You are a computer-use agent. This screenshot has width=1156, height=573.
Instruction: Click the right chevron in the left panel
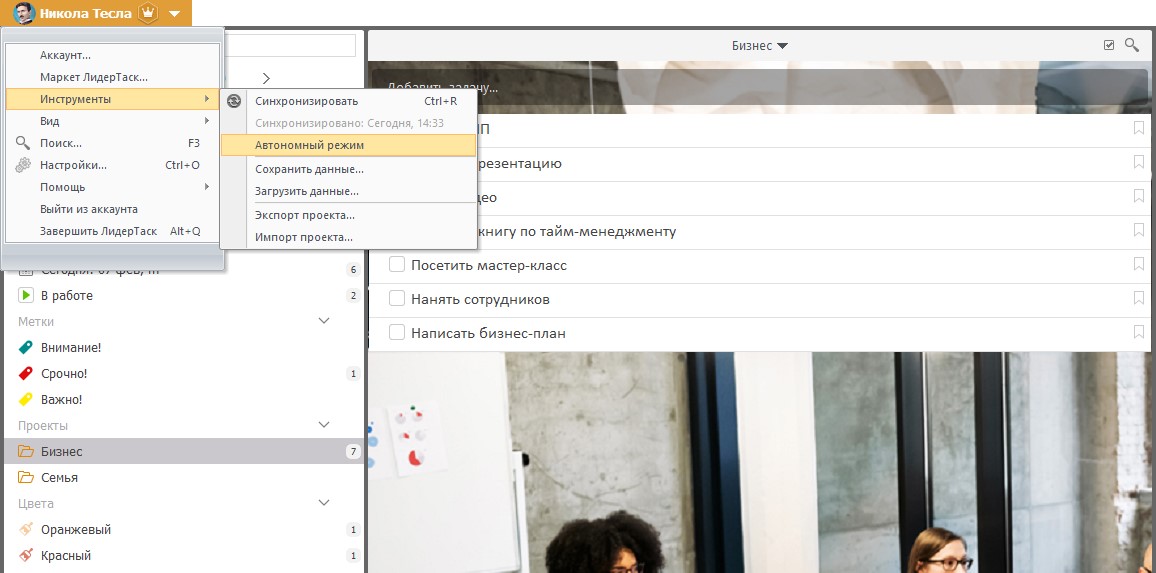267,77
